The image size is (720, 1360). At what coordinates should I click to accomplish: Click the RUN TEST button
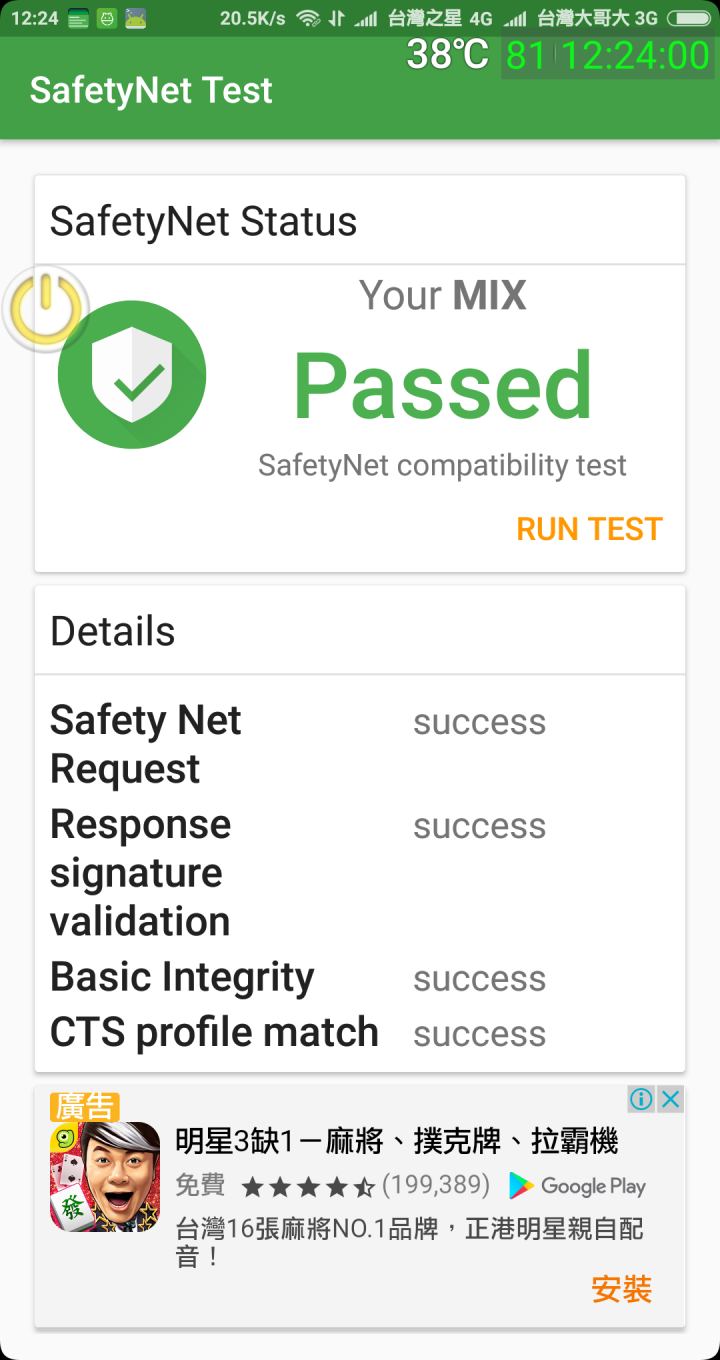click(589, 529)
